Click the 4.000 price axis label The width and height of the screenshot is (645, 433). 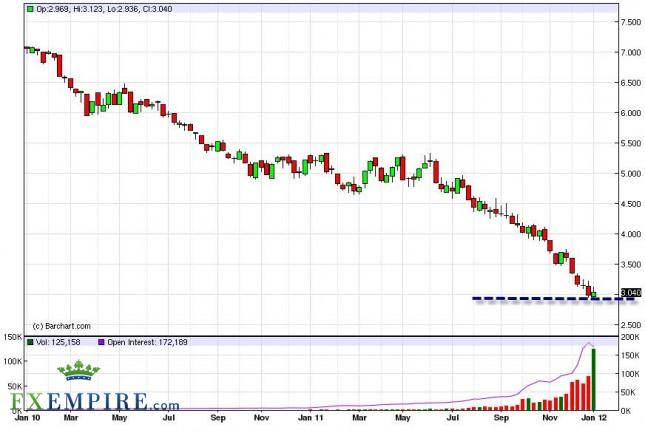[x=631, y=234]
